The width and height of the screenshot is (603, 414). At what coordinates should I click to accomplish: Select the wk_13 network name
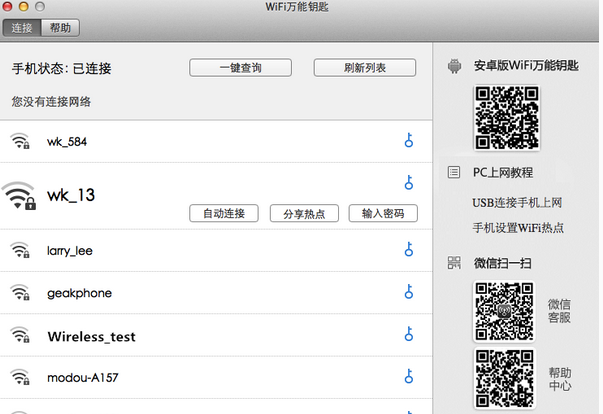pyautogui.click(x=71, y=195)
